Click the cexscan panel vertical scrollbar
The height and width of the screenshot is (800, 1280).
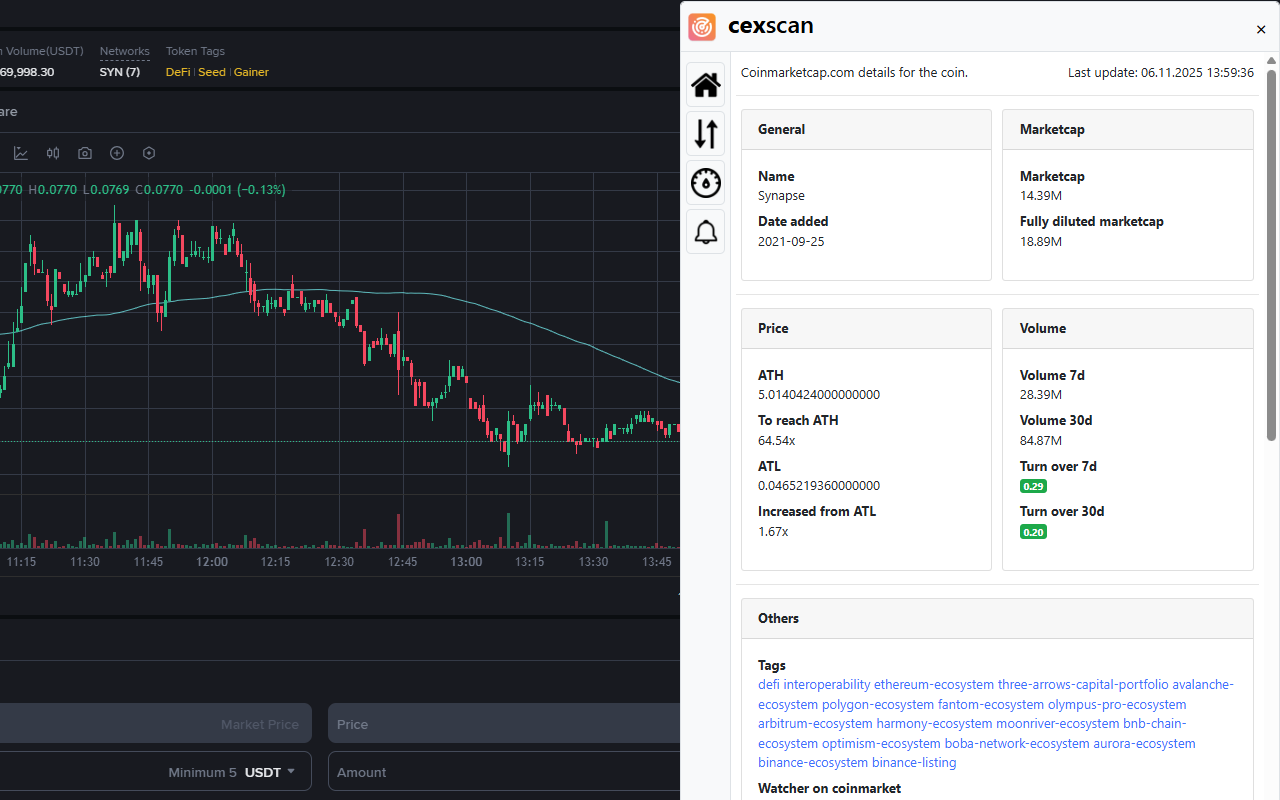tap(1272, 255)
